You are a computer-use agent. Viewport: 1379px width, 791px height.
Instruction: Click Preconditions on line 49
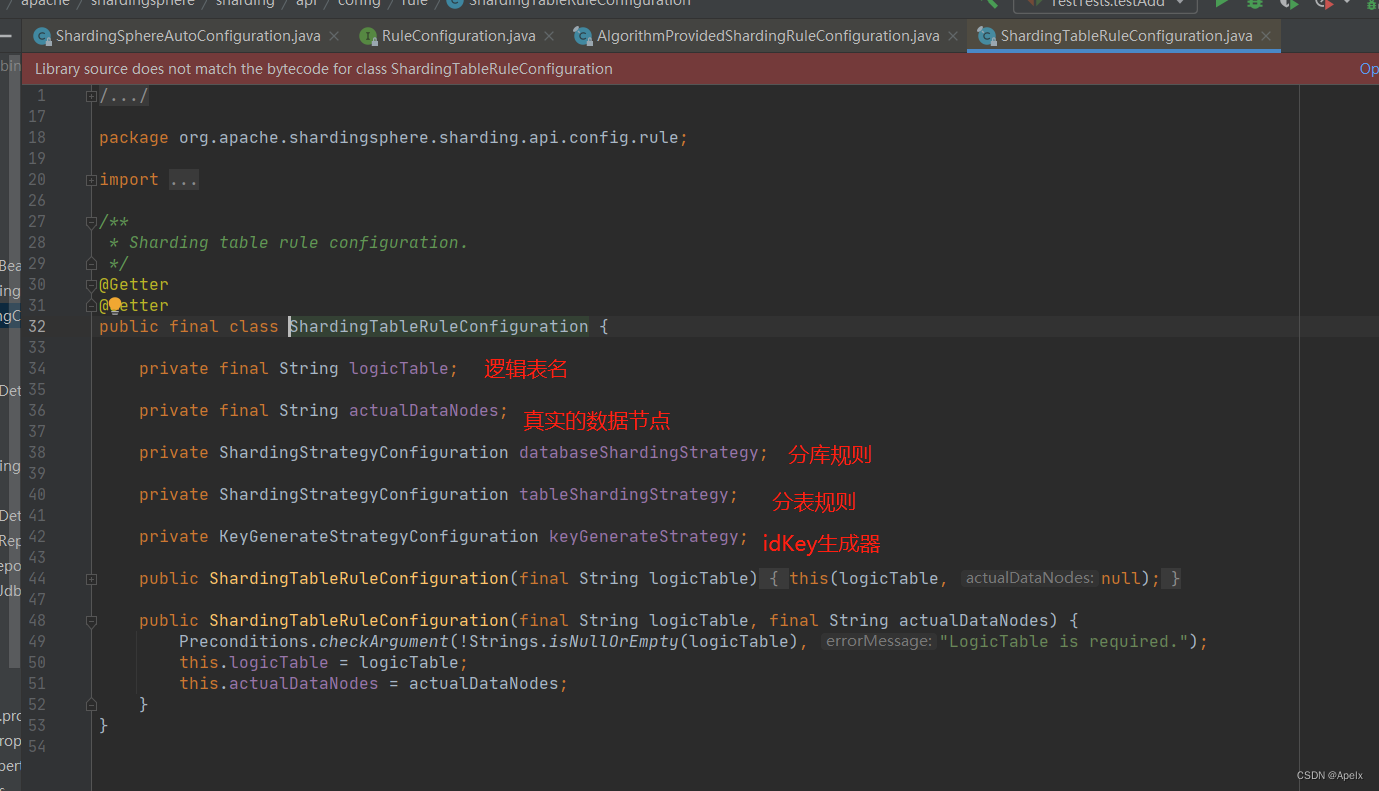pos(244,642)
